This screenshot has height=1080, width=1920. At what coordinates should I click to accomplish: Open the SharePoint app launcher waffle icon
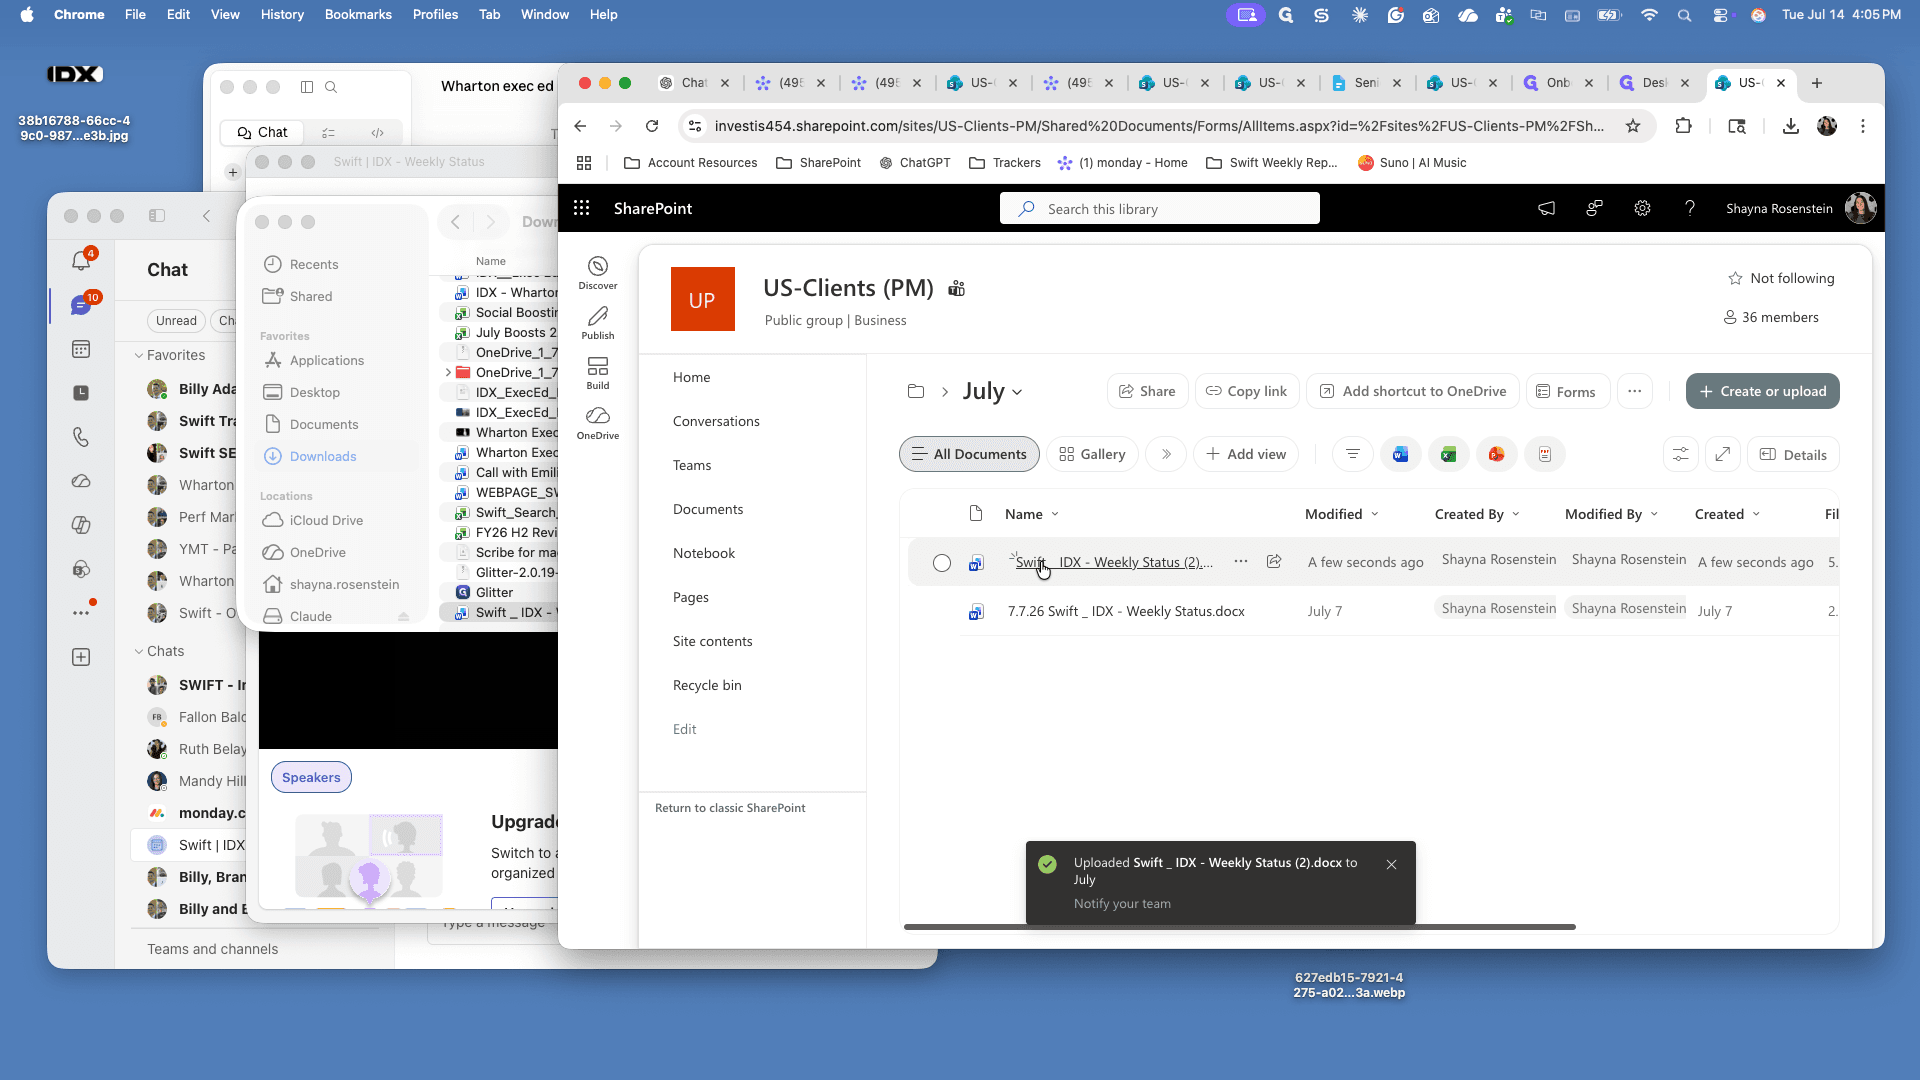pyautogui.click(x=581, y=208)
